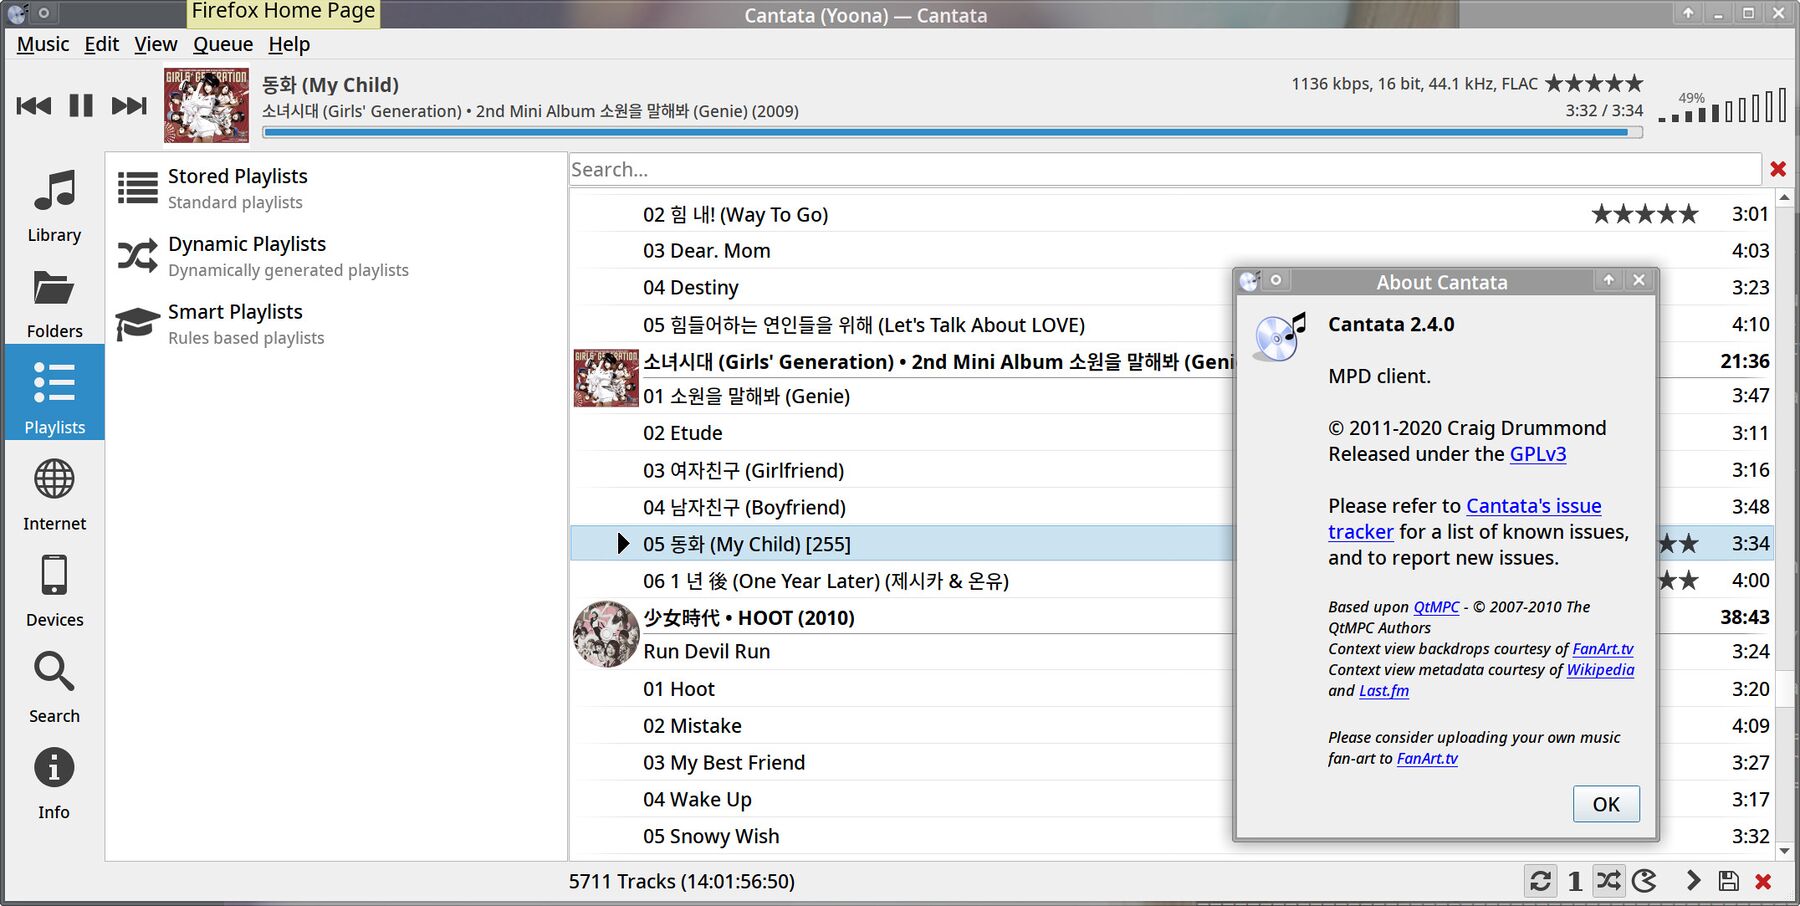This screenshot has width=1800, height=906.
Task: Skip to the previous track
Action: point(34,106)
